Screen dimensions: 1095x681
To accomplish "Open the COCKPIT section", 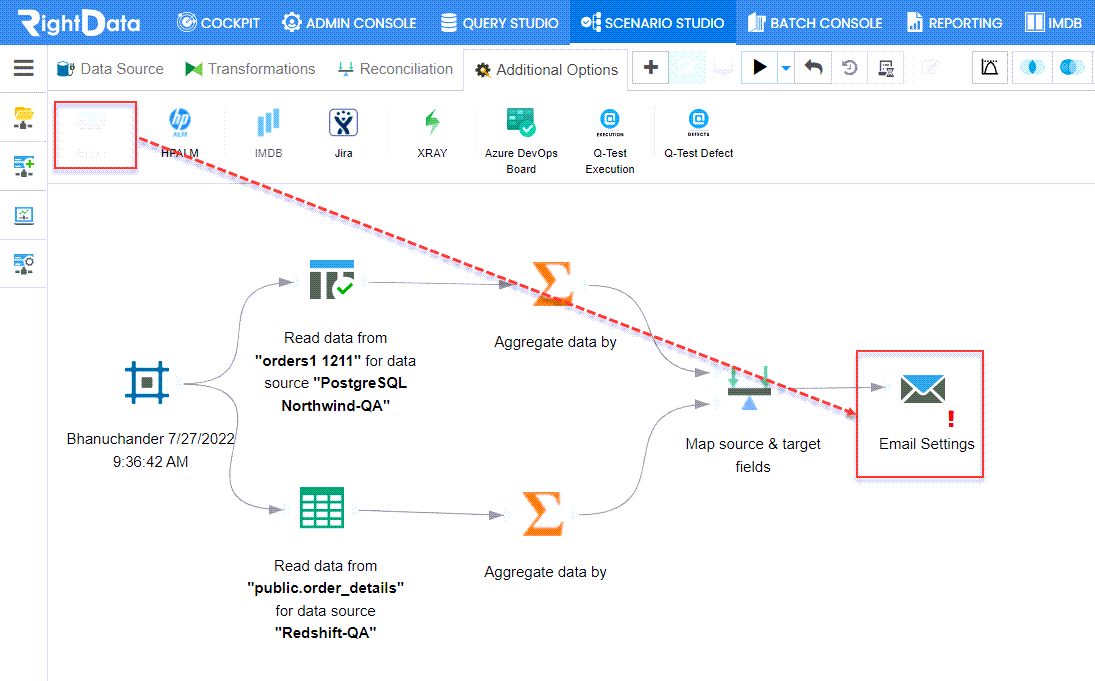I will coord(219,23).
